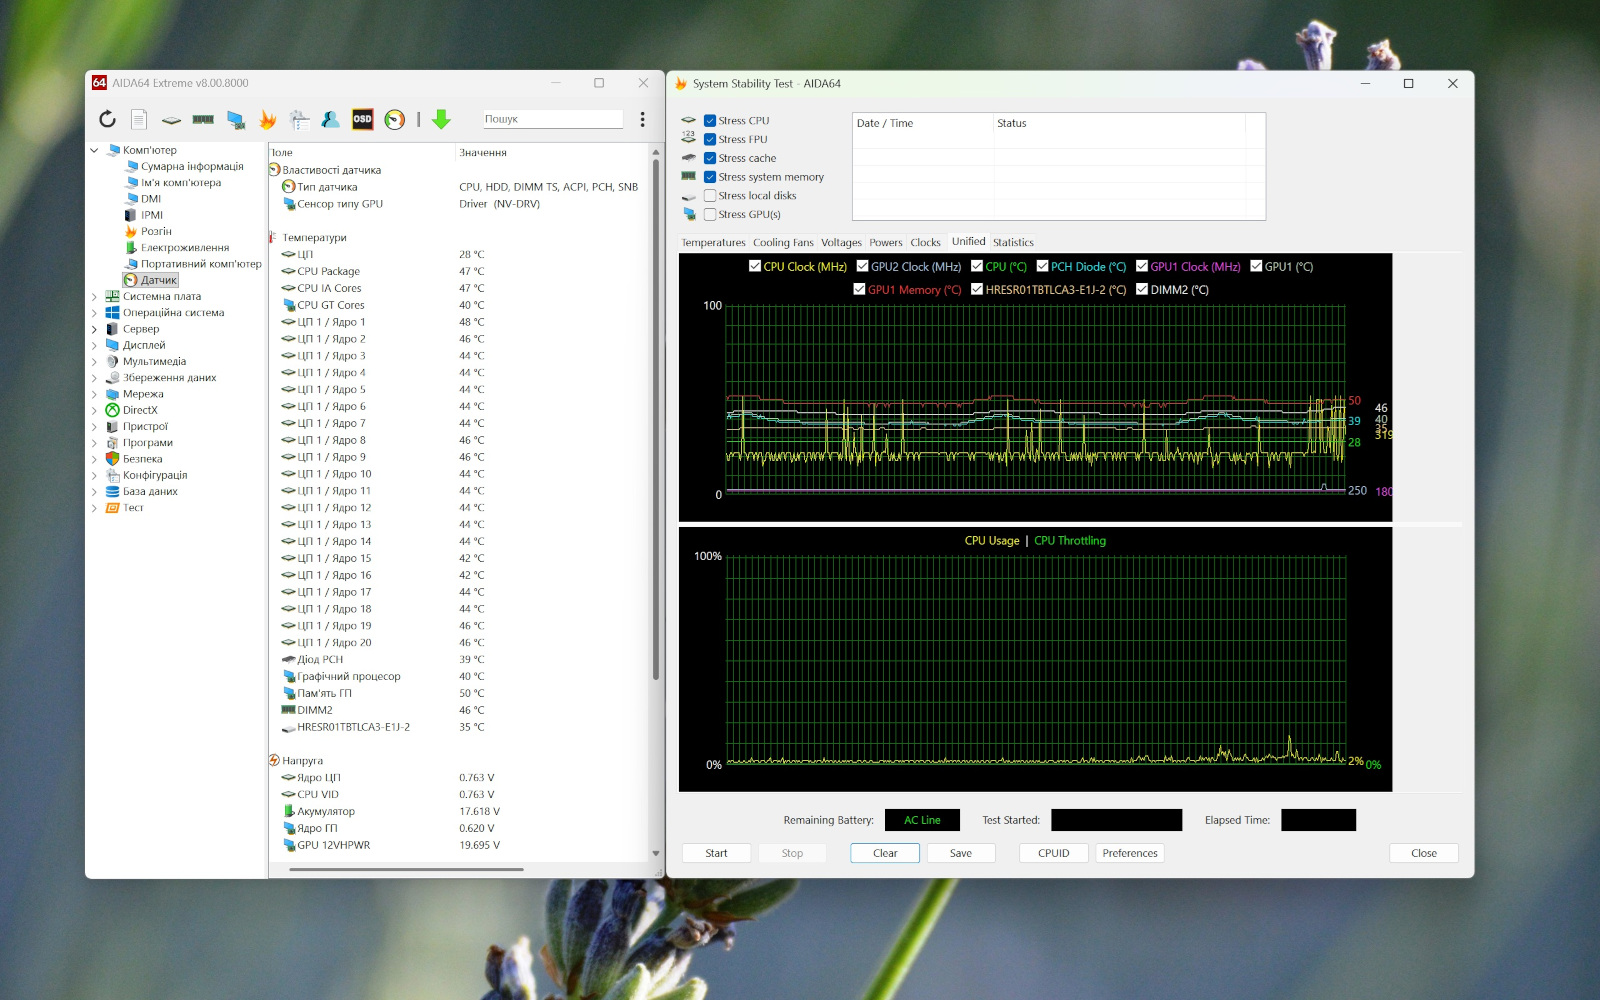Click the sensor list vertical scrollbar

656,500
